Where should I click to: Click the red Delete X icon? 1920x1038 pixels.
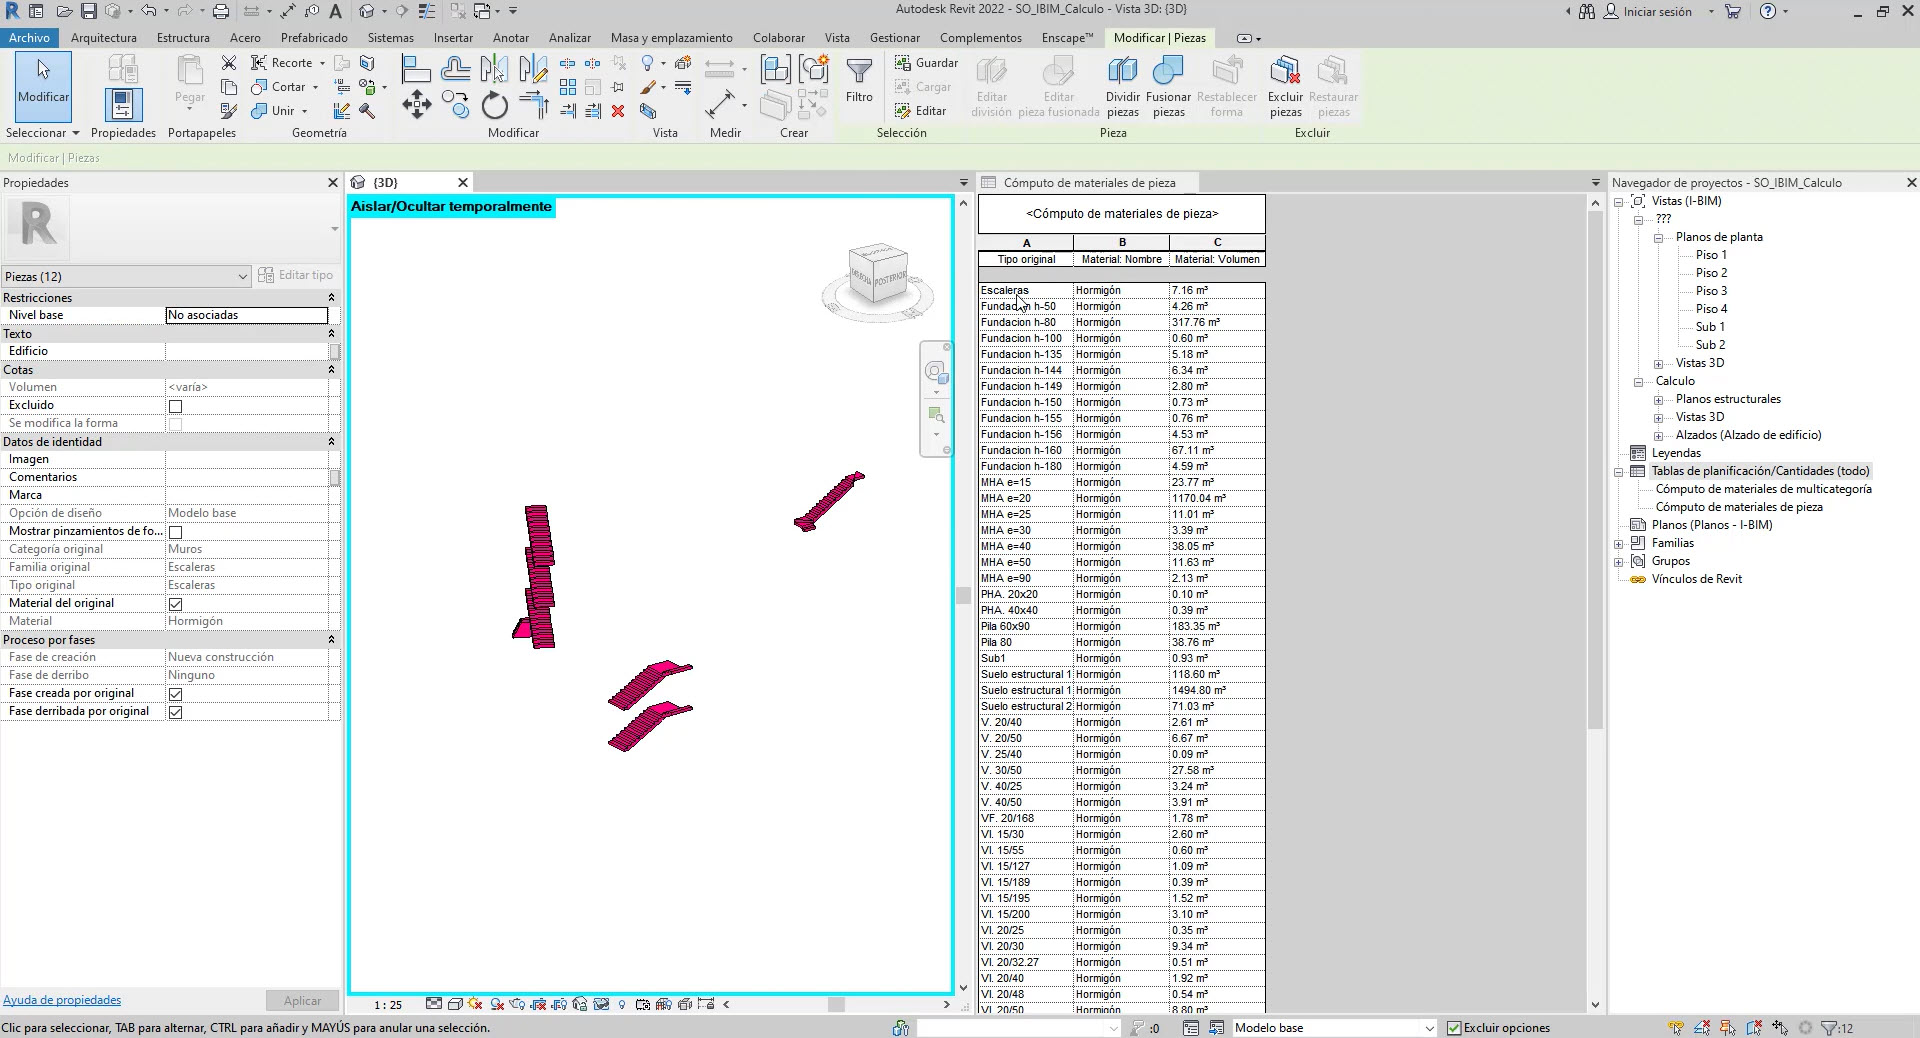(618, 111)
